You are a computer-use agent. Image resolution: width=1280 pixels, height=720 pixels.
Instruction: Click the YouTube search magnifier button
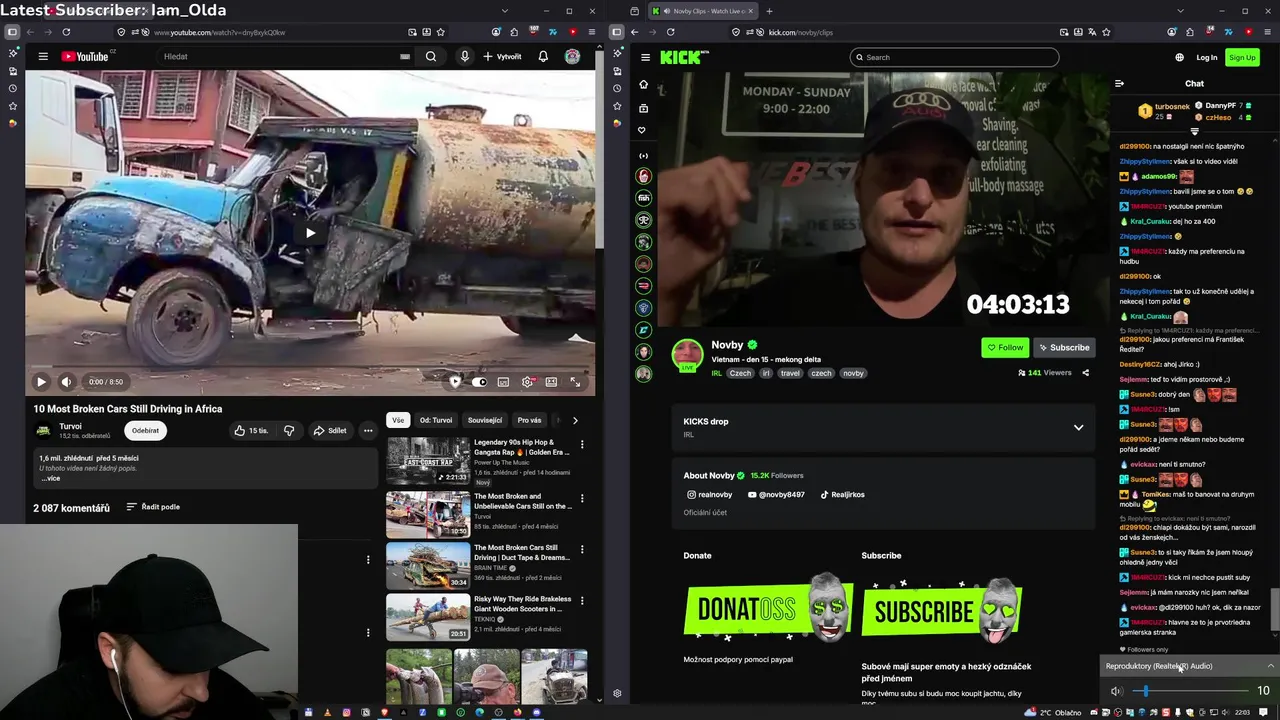[431, 57]
